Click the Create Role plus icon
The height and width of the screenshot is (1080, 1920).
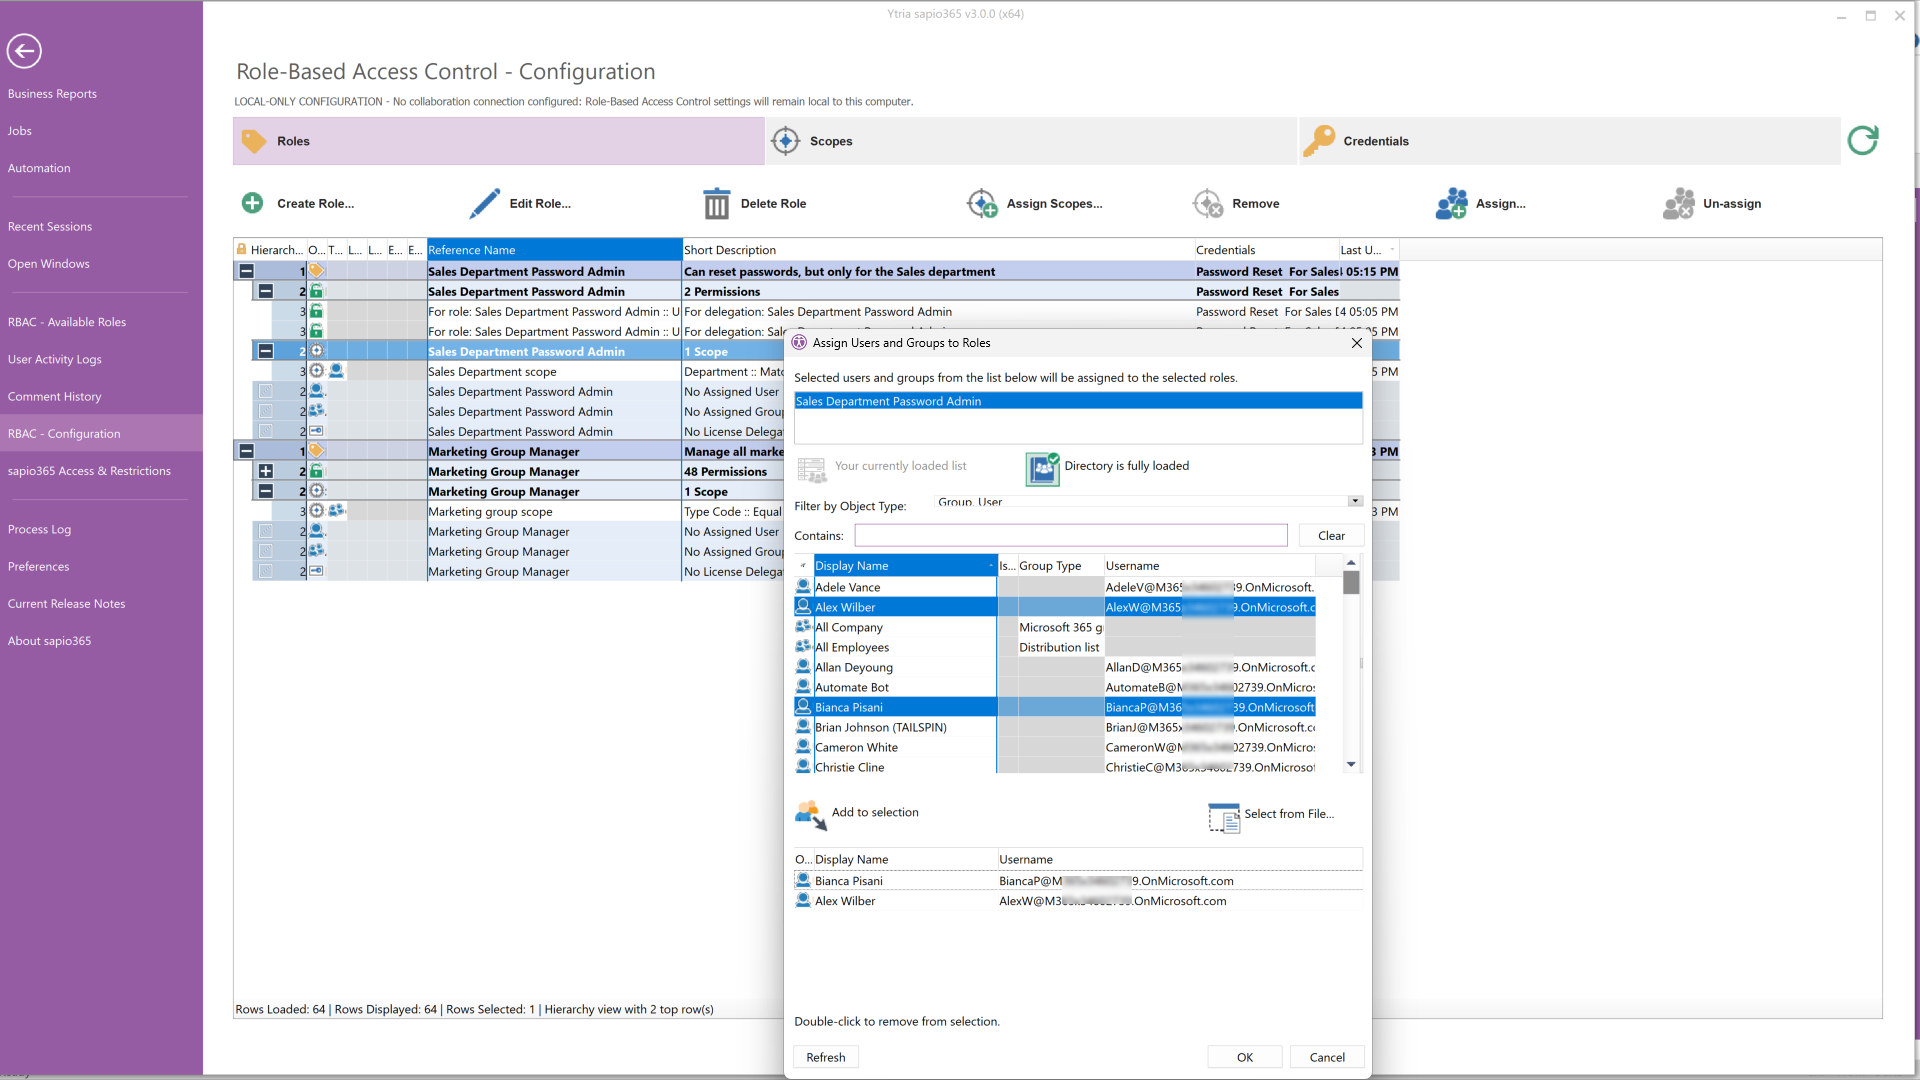click(252, 203)
